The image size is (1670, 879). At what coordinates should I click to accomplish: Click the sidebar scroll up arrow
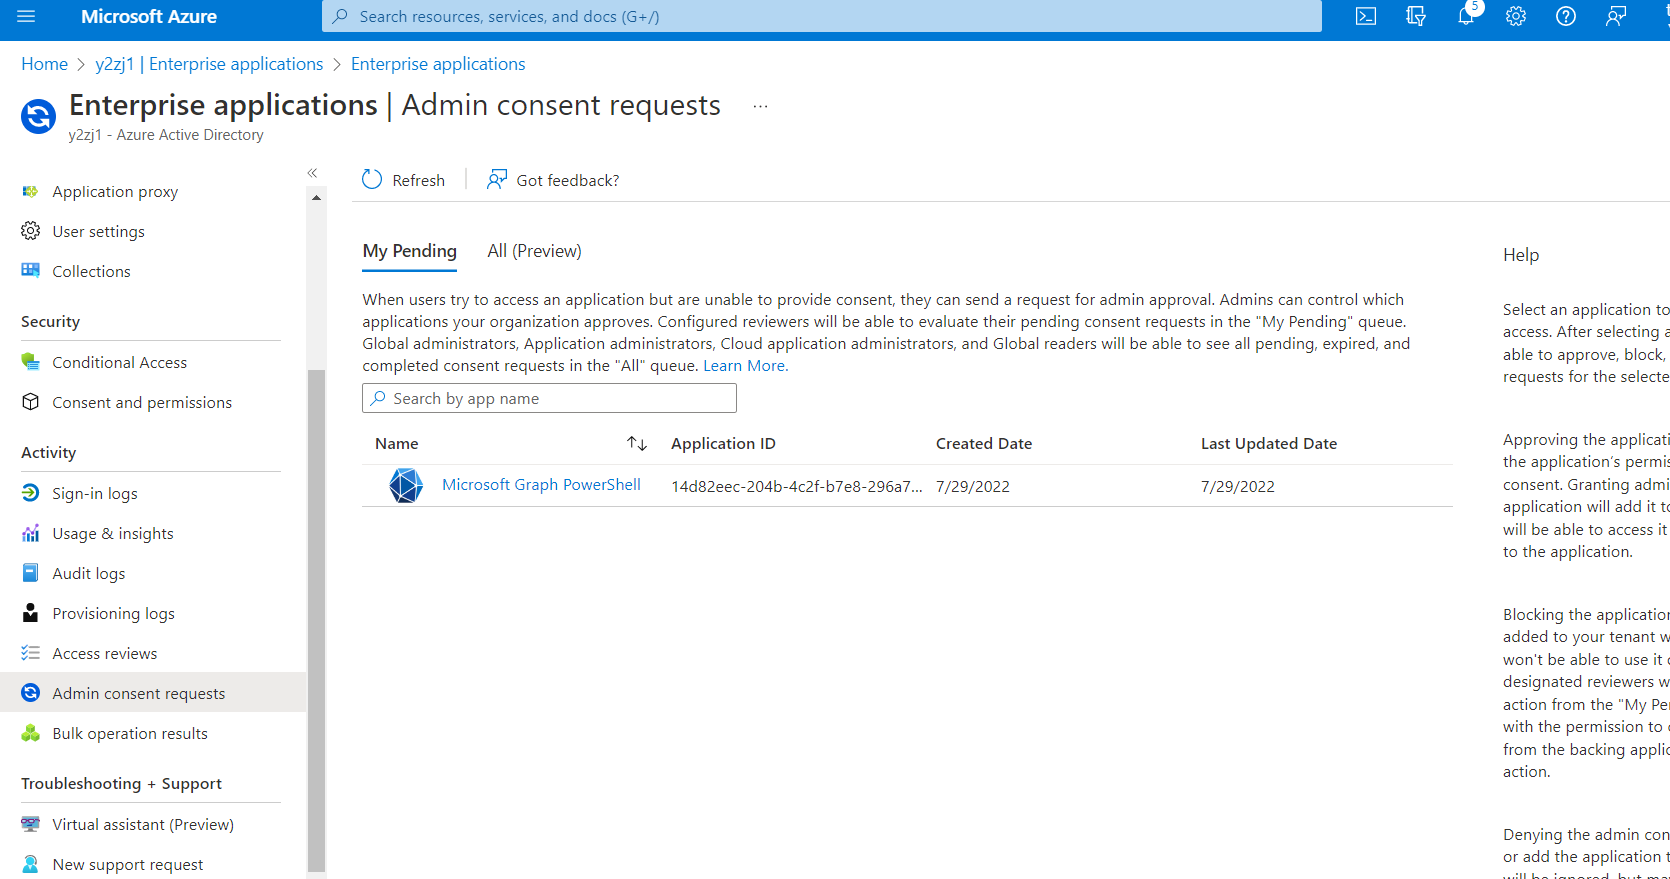(316, 198)
